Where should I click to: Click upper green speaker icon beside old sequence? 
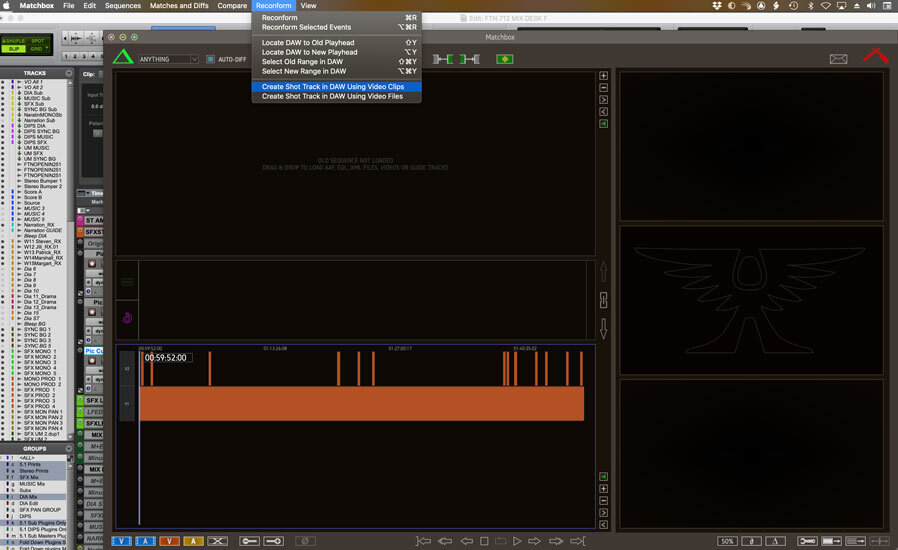604,124
